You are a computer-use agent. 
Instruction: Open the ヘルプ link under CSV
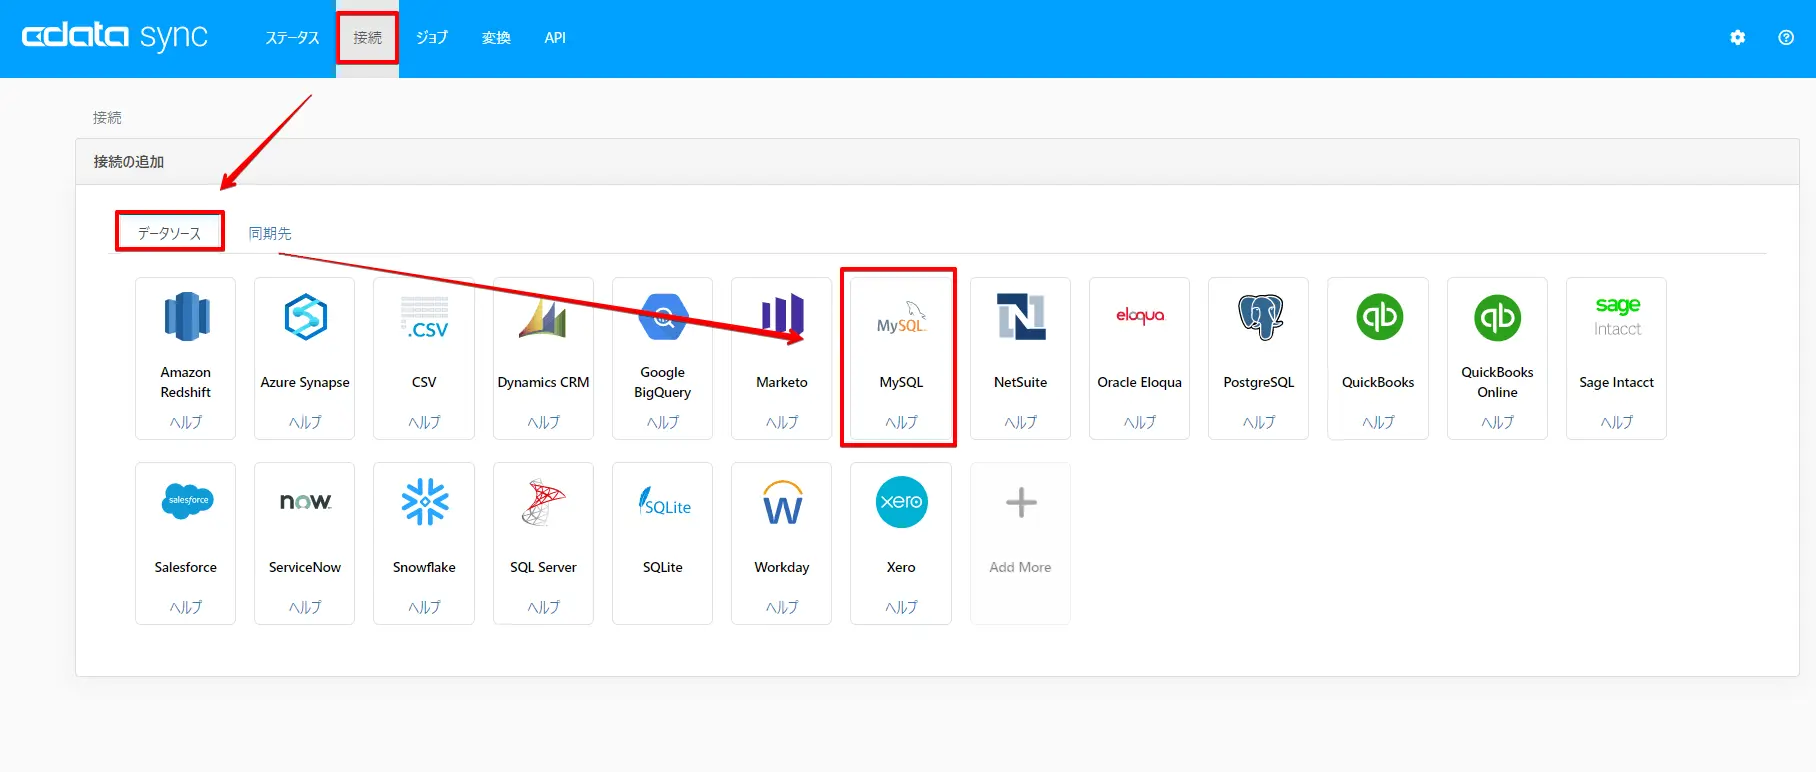pos(424,422)
